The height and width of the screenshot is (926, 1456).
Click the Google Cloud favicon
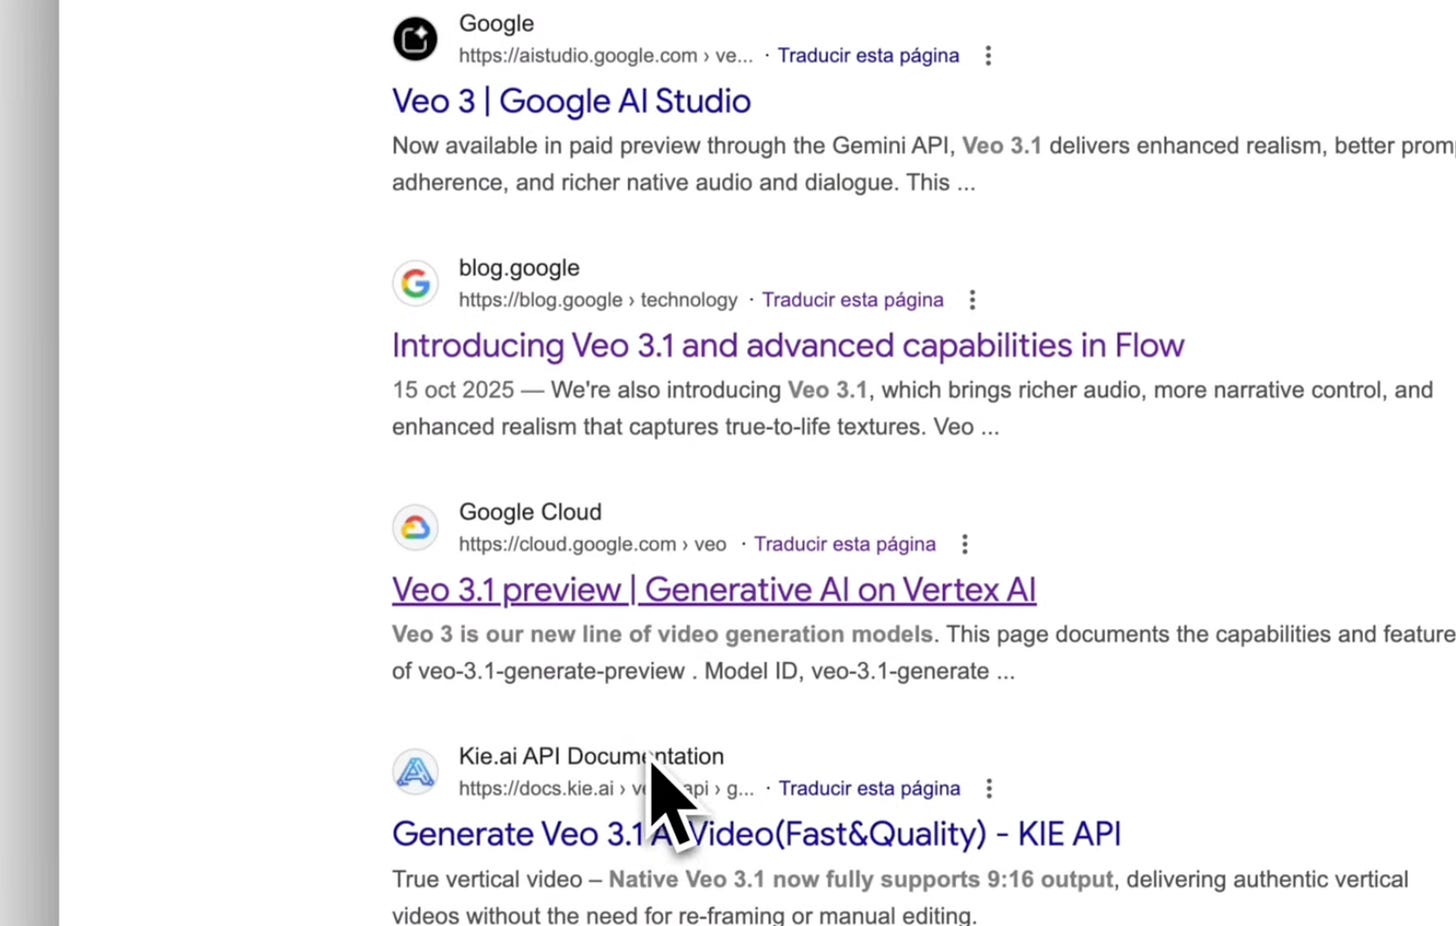click(415, 528)
